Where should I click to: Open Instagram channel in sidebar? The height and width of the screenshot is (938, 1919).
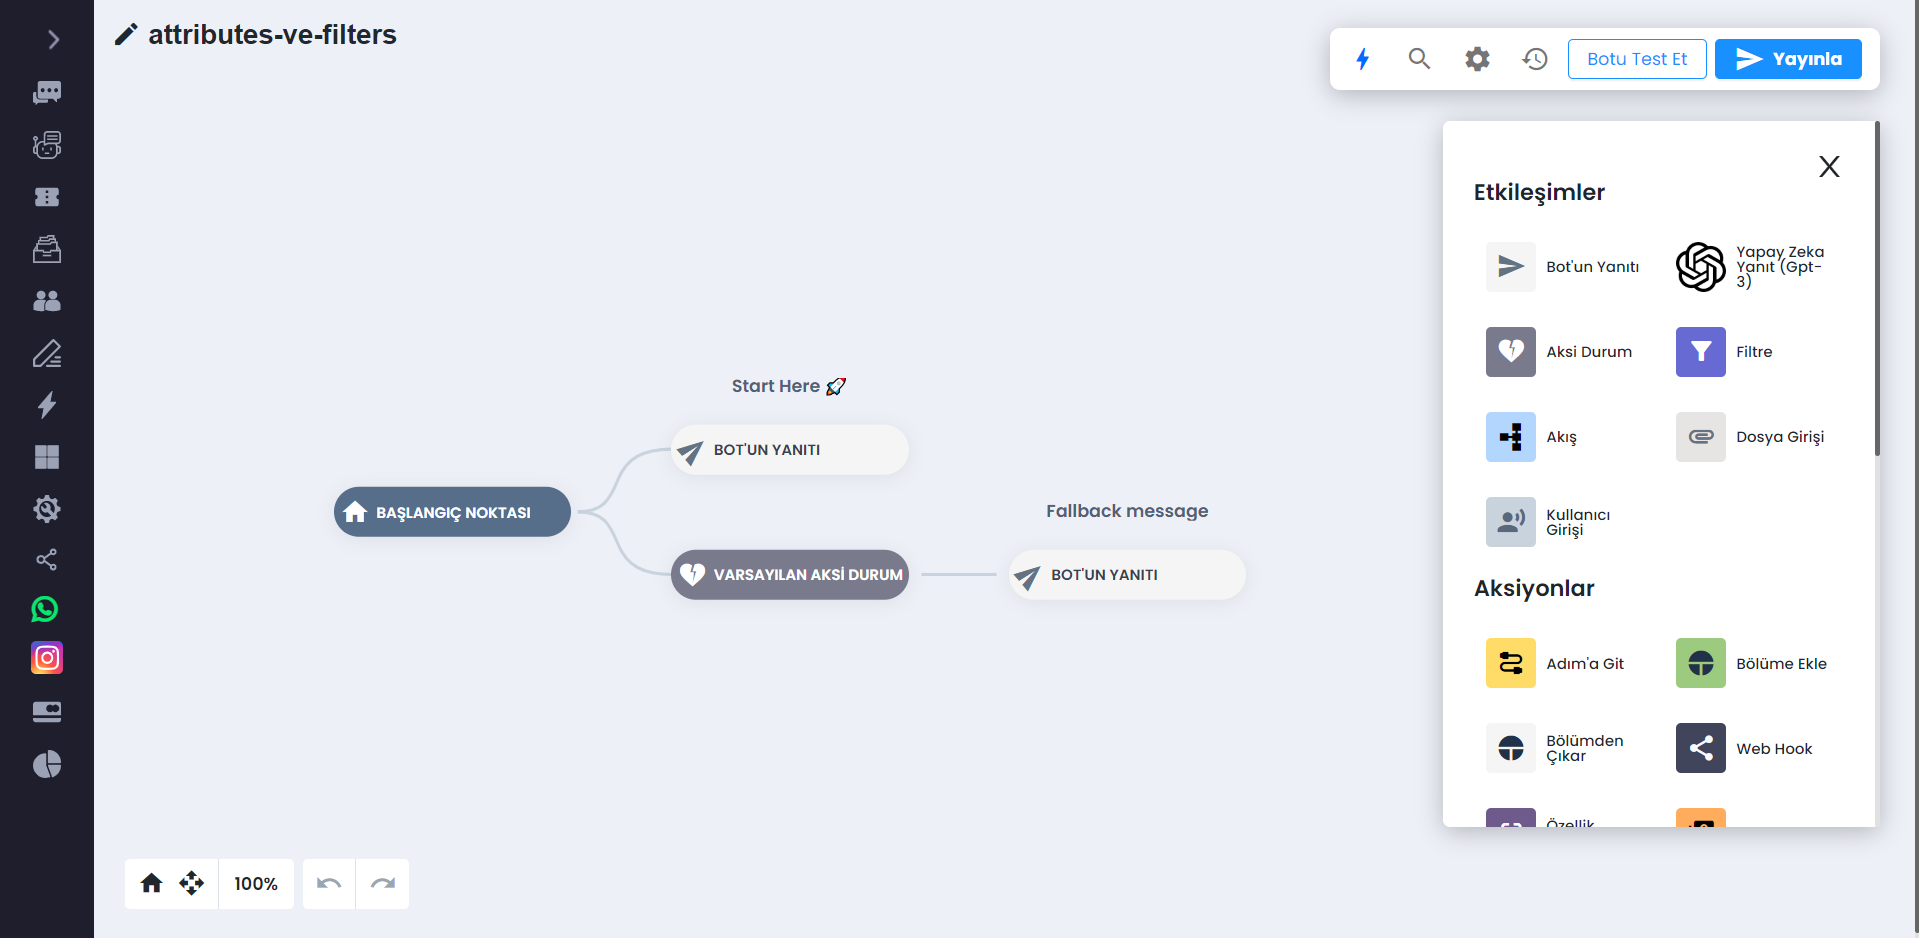click(46, 658)
